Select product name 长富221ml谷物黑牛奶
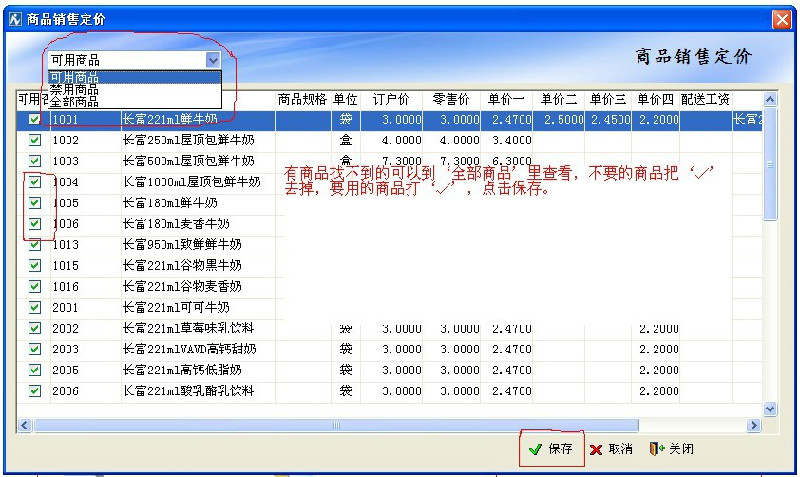The image size is (800, 477). (182, 265)
